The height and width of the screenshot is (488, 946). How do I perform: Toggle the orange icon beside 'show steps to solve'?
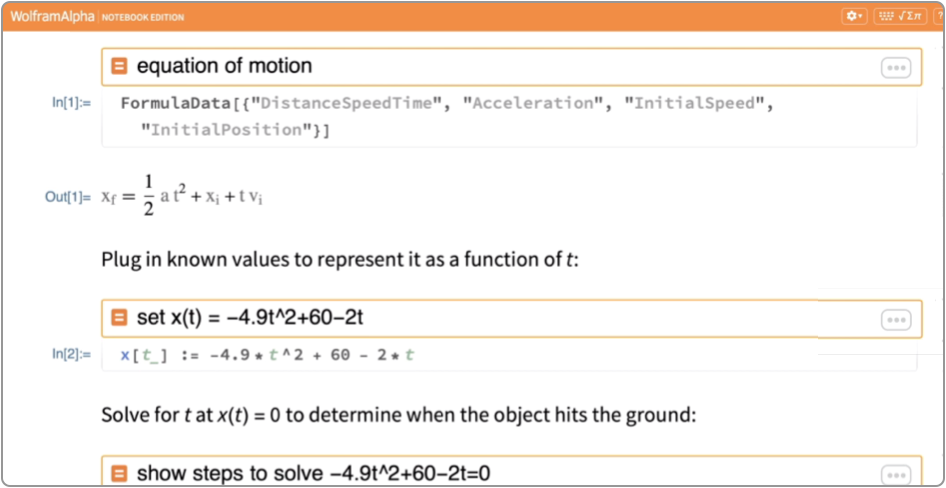coord(119,473)
